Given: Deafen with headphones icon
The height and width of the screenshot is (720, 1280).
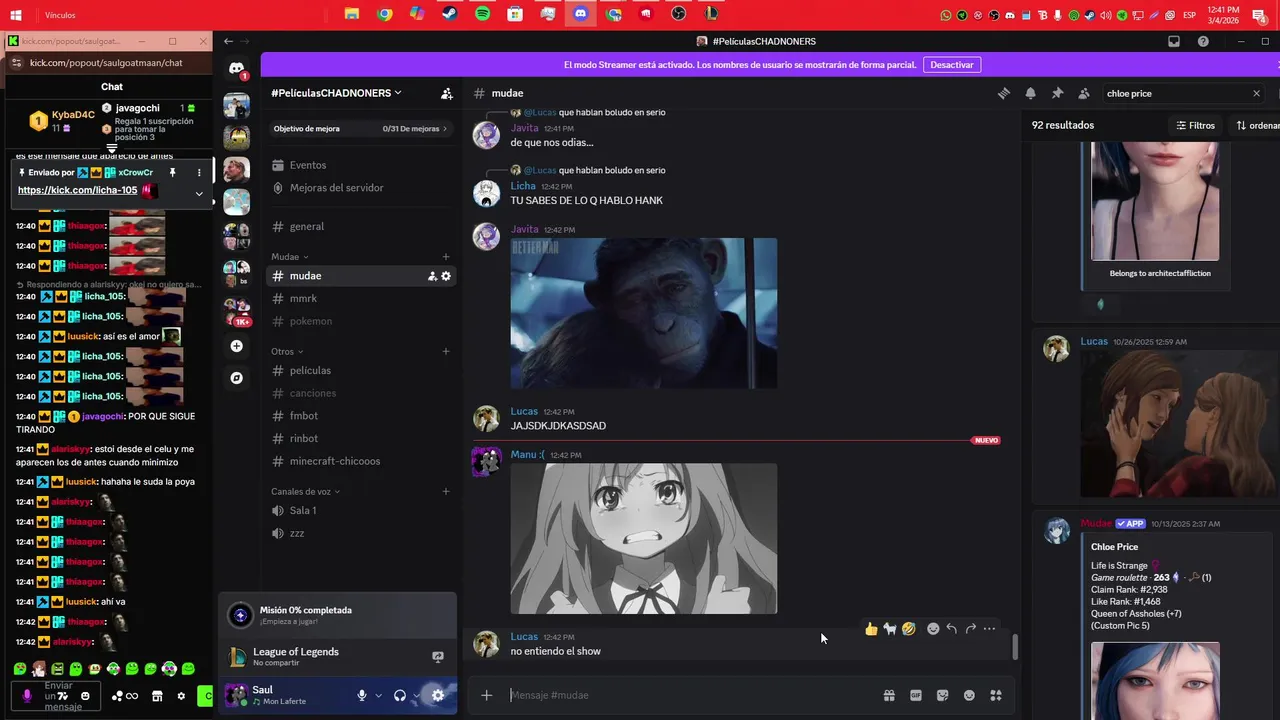Looking at the screenshot, I should coord(400,695).
